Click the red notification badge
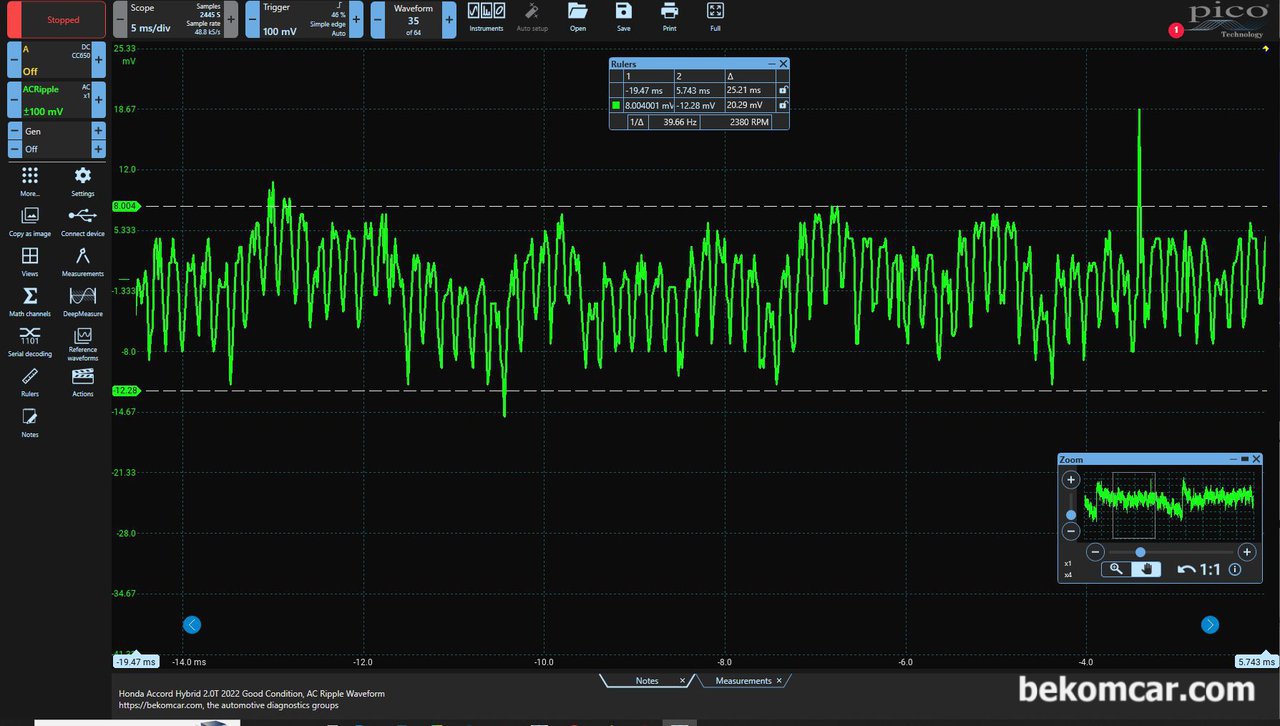Screen dimensions: 1280x726 pos(1175,30)
